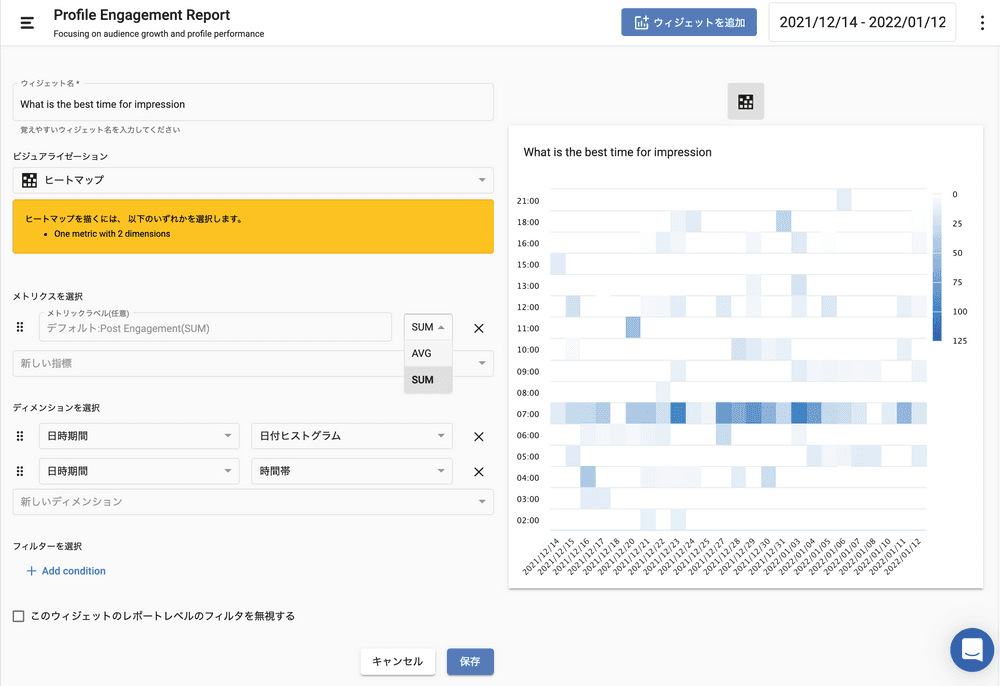Open the 時間帯 dropdown
The height and width of the screenshot is (686, 1000).
pos(351,472)
